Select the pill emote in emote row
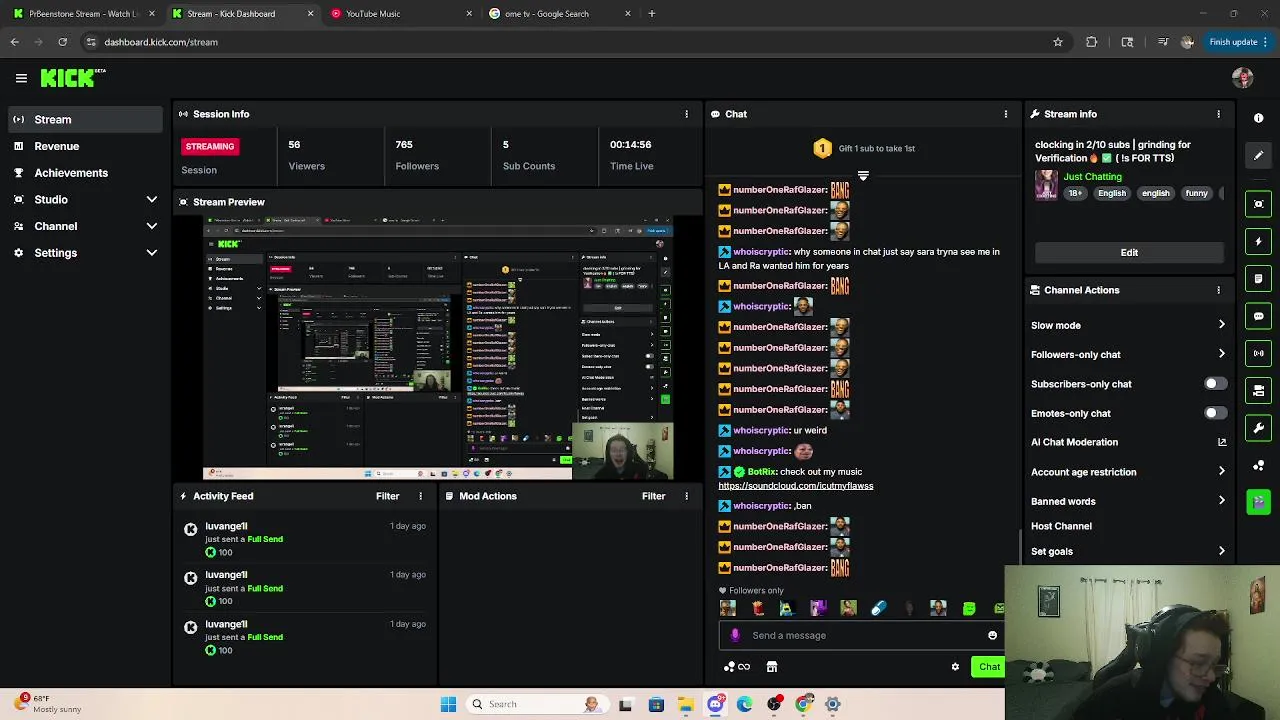This screenshot has height=720, width=1280. point(878,608)
